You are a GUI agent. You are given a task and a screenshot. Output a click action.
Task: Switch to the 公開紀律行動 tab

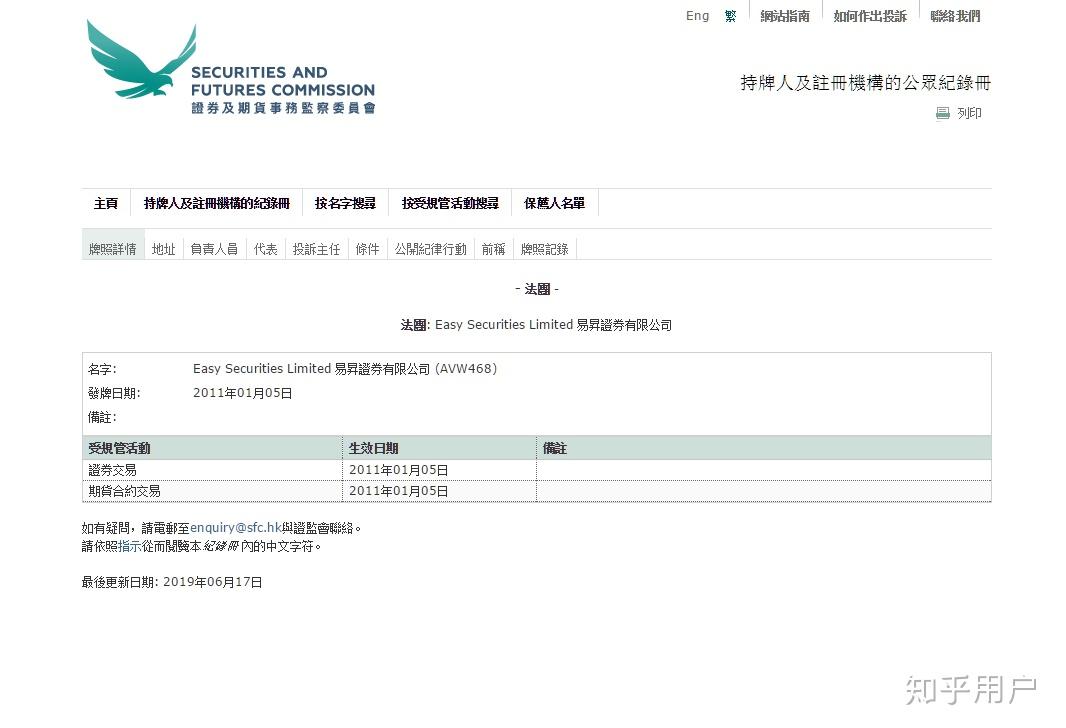coord(431,249)
